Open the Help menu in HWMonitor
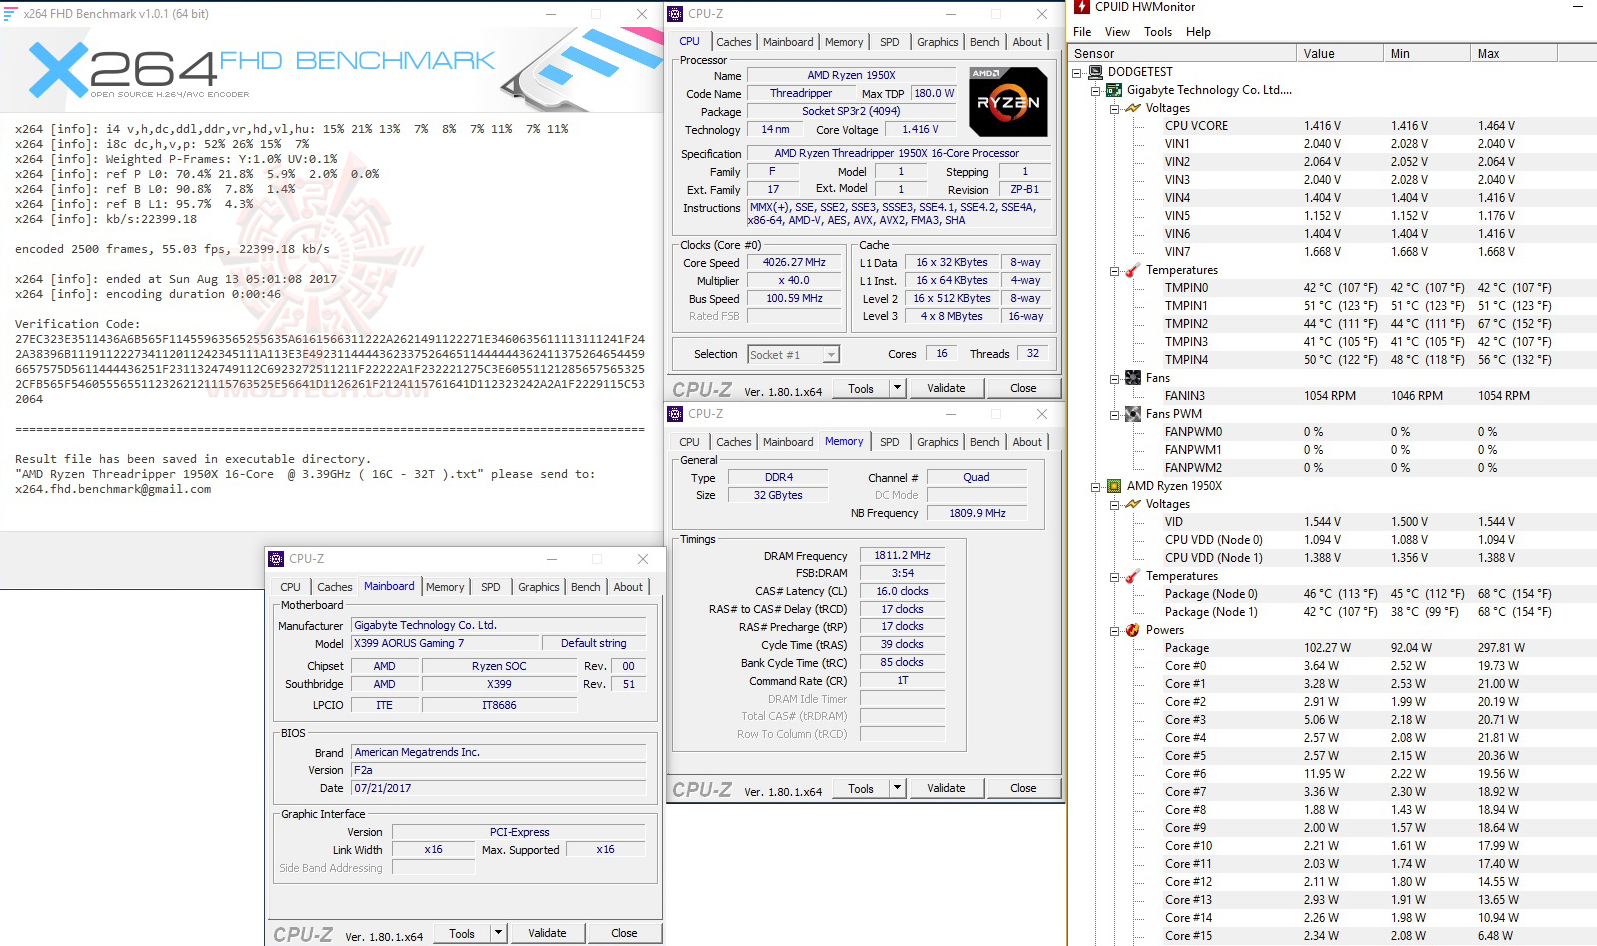This screenshot has height=946, width=1597. (x=1198, y=32)
